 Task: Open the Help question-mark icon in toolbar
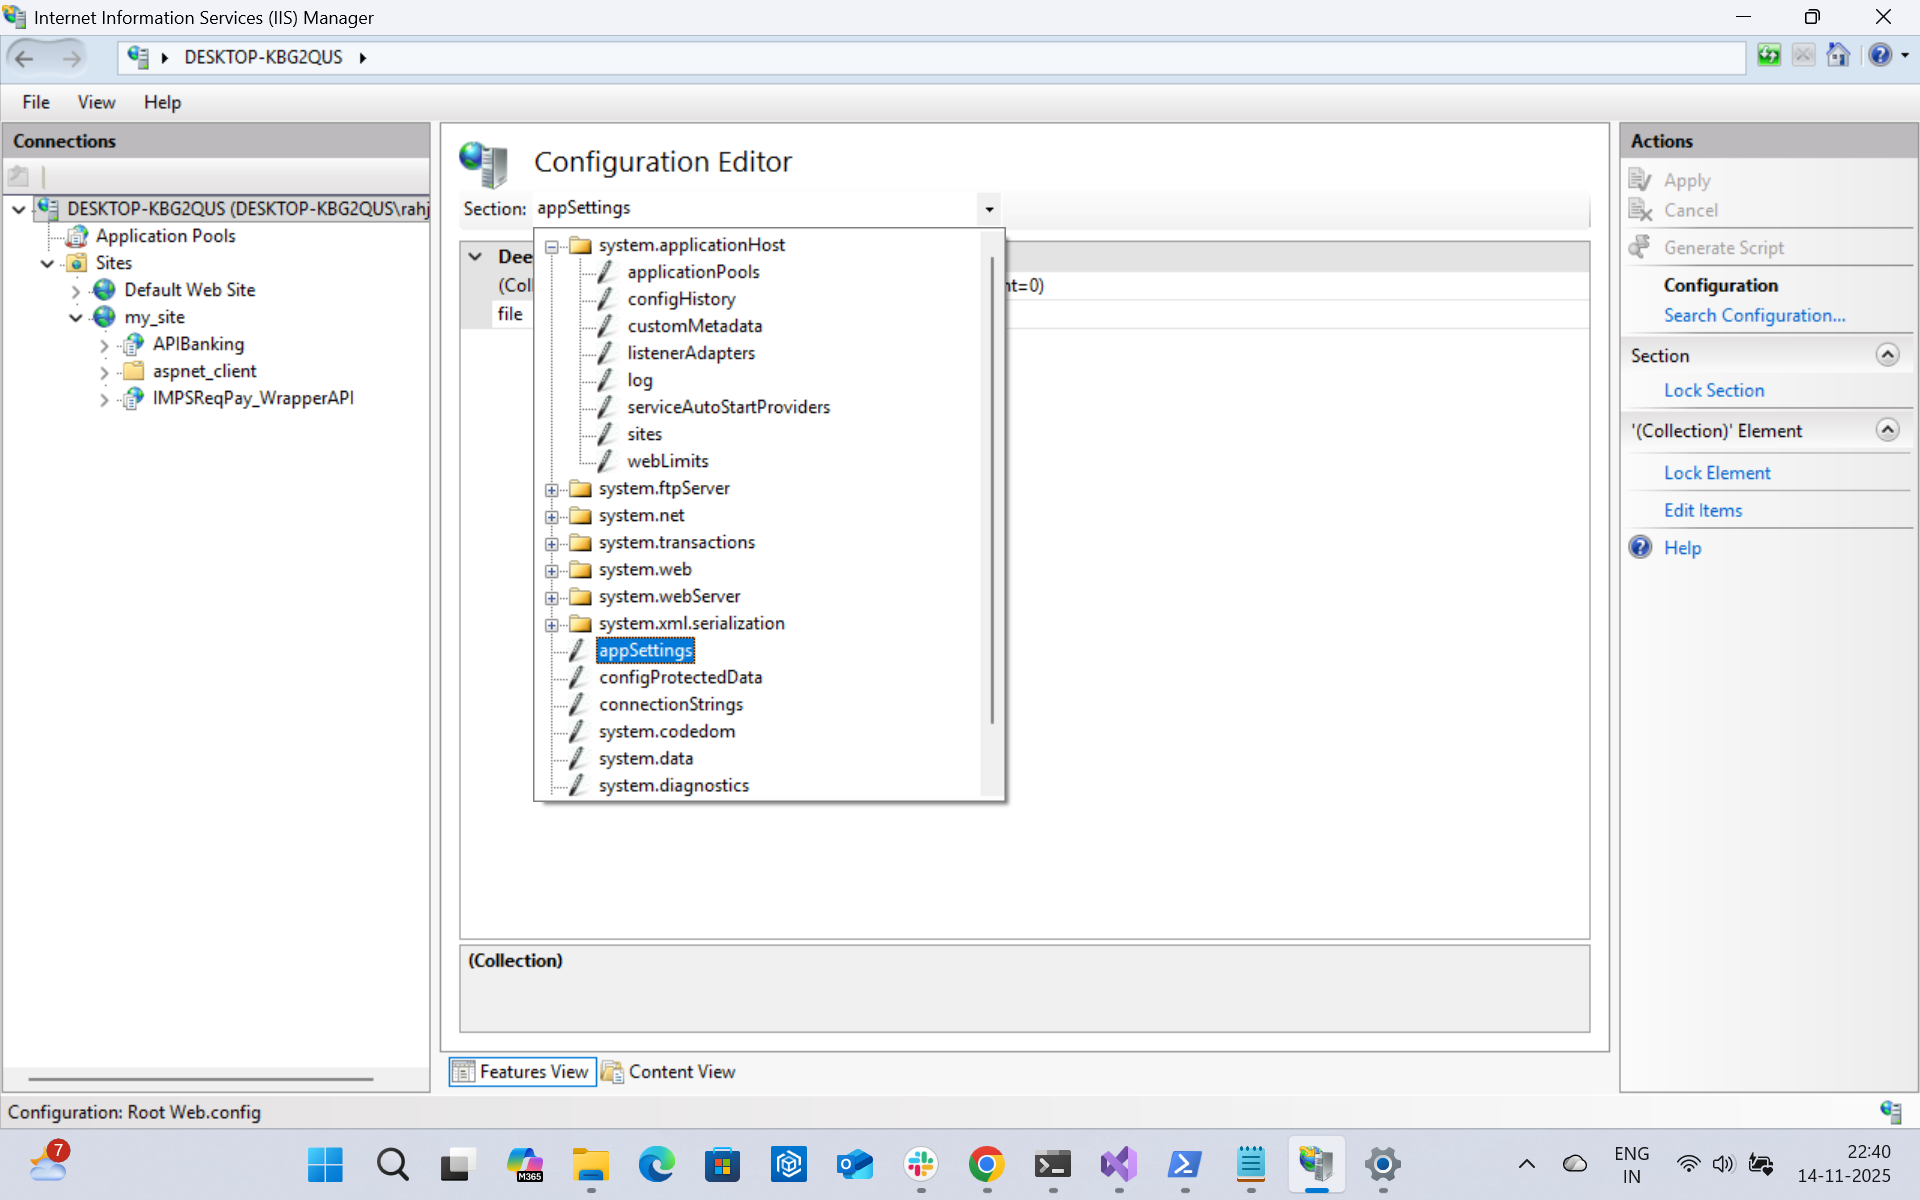1879,56
